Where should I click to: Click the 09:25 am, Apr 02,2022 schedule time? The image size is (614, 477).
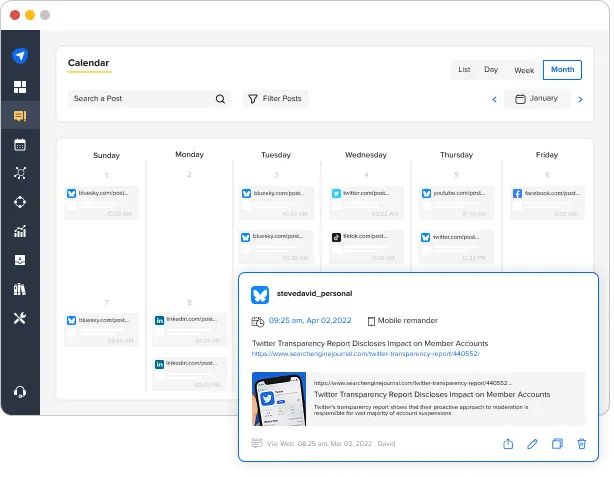pos(310,320)
